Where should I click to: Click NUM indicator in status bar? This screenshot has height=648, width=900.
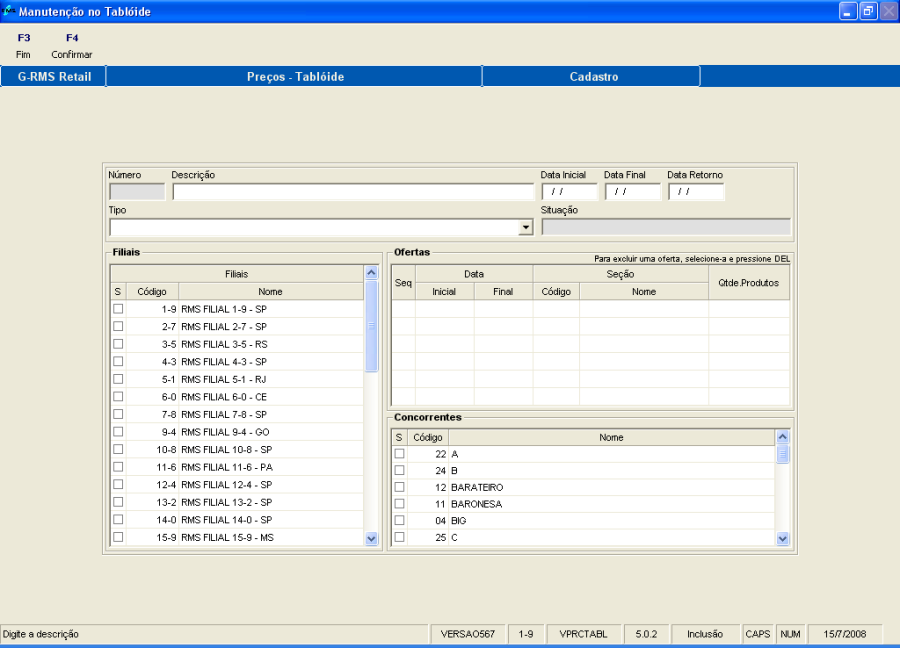point(790,634)
